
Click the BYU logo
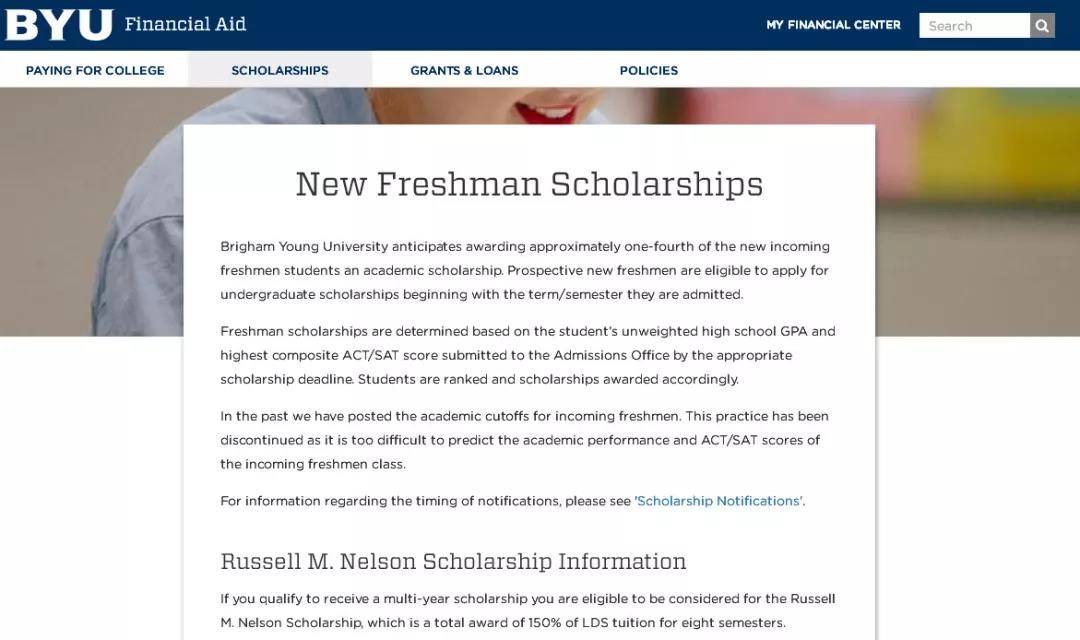59,25
